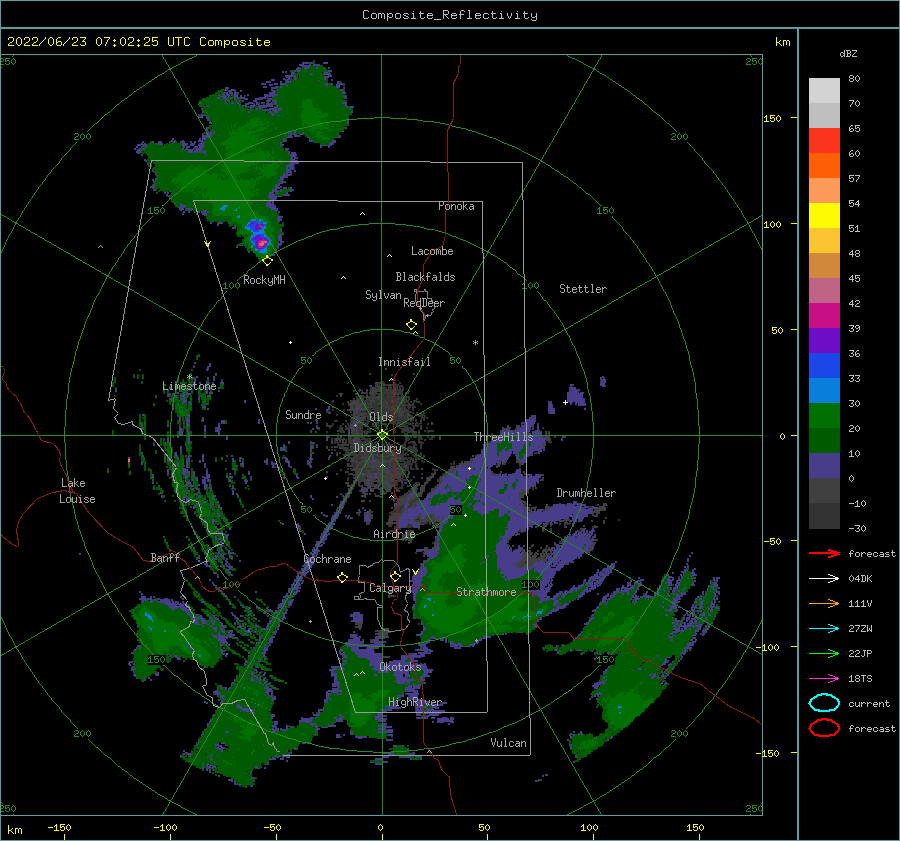900x841 pixels.
Task: Click the Okotoks town label
Action: (400, 667)
